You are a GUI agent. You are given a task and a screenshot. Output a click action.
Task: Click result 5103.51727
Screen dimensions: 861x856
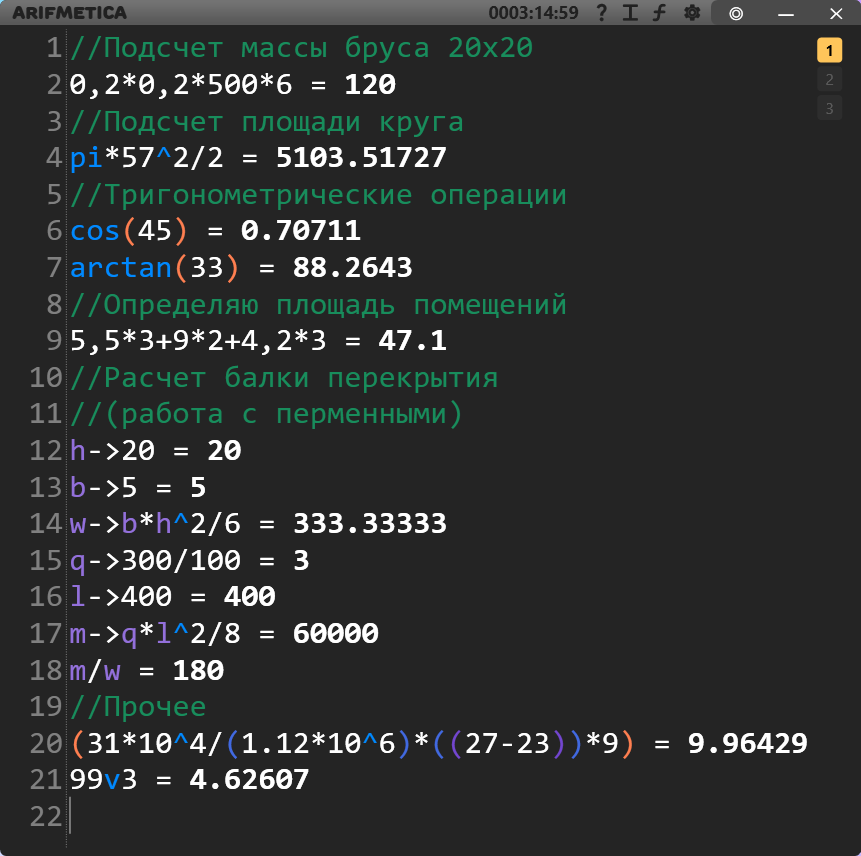(361, 158)
